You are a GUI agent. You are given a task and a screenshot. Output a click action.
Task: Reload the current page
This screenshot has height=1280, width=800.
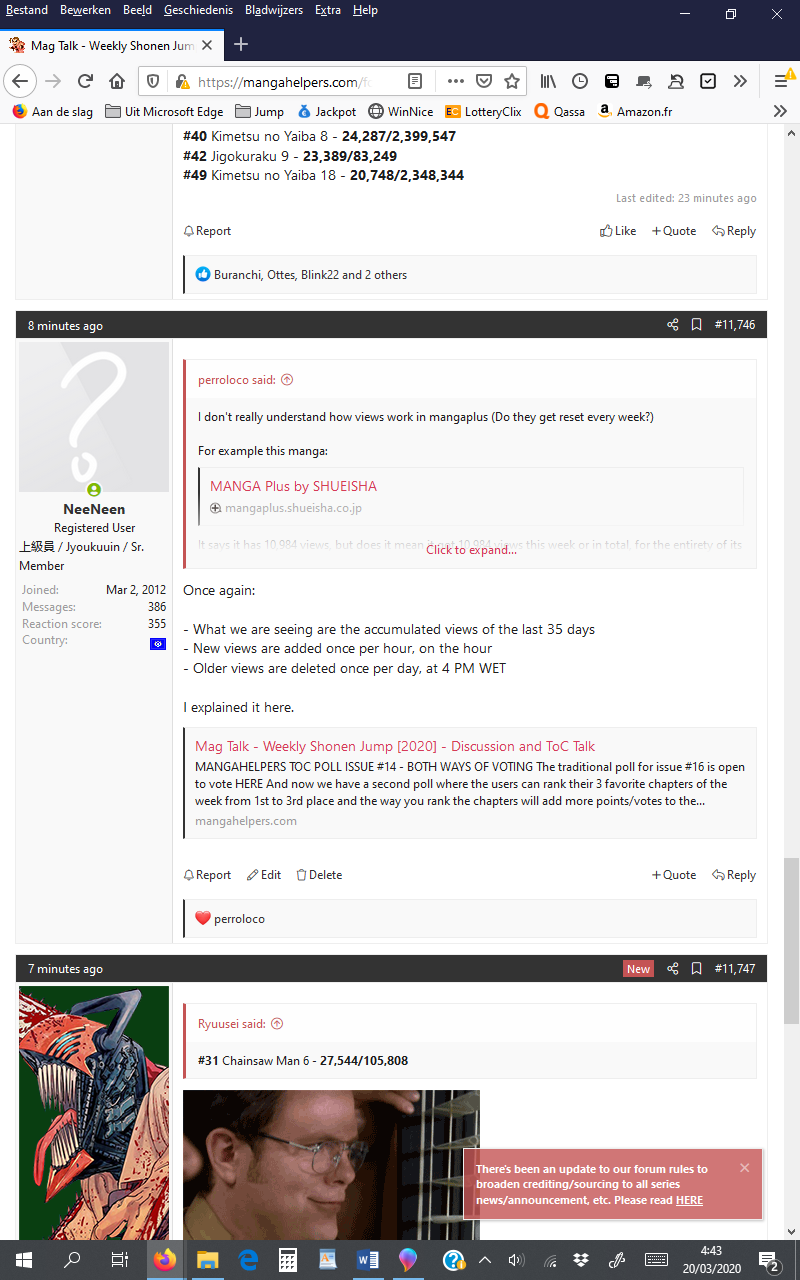[x=85, y=81]
